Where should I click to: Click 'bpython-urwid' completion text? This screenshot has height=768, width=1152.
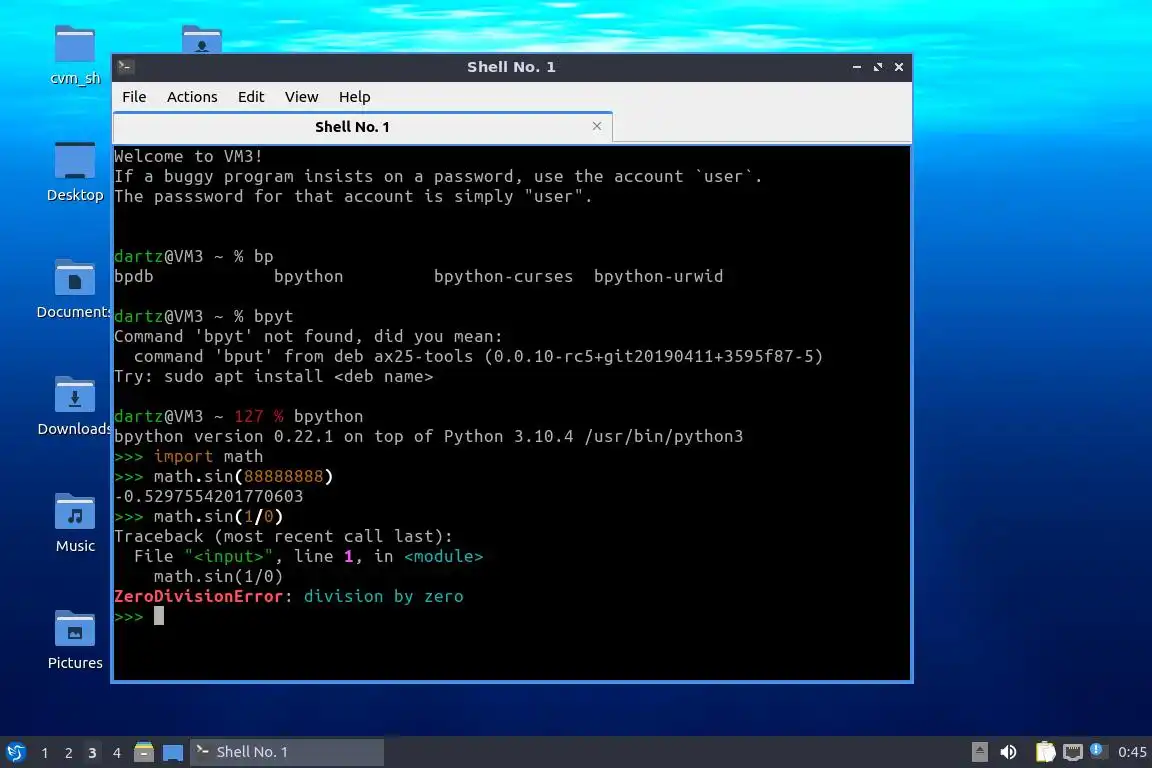click(x=658, y=276)
